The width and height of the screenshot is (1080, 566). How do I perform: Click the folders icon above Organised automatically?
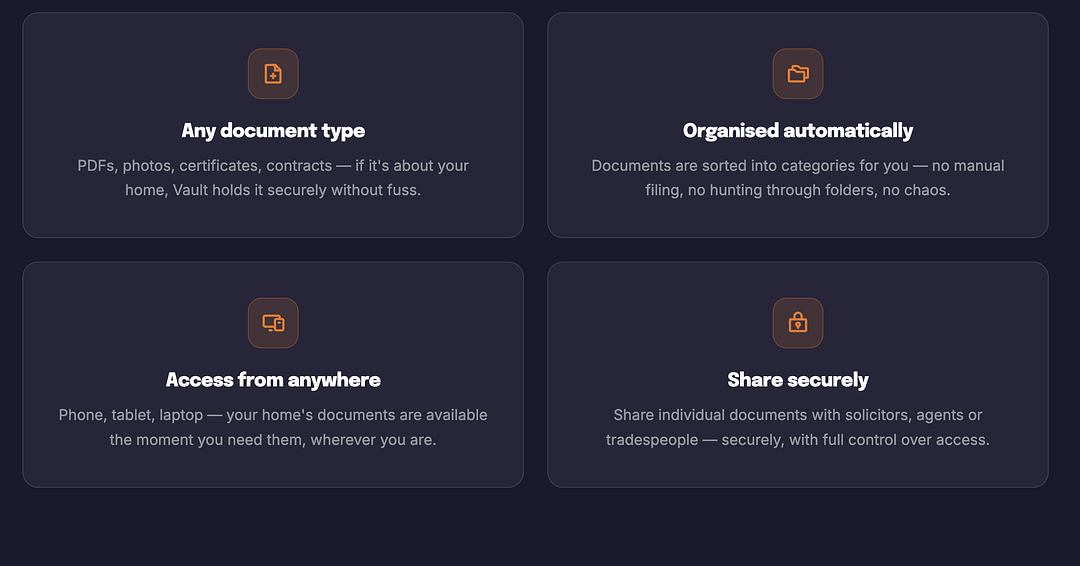(x=798, y=74)
